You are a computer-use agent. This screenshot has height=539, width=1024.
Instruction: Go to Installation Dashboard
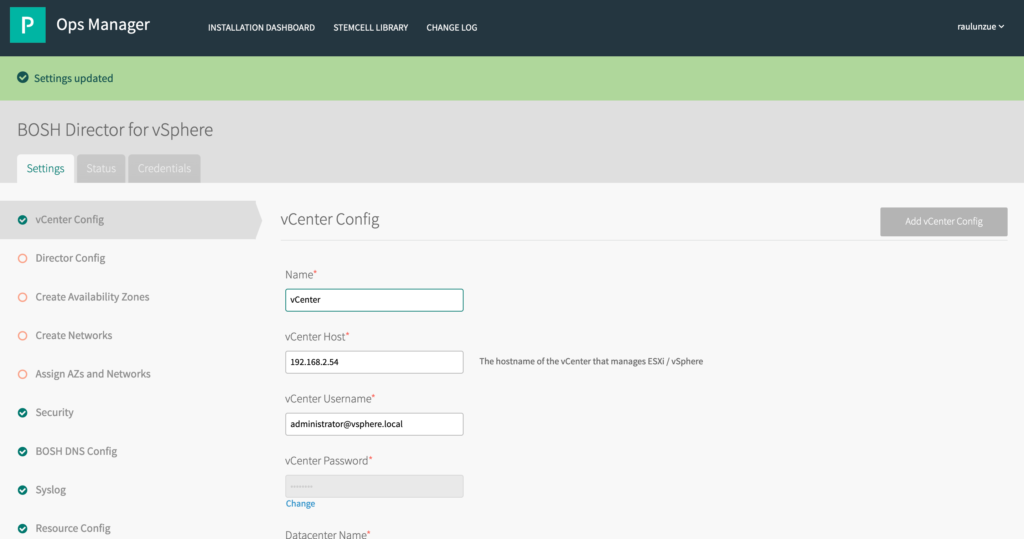[261, 27]
